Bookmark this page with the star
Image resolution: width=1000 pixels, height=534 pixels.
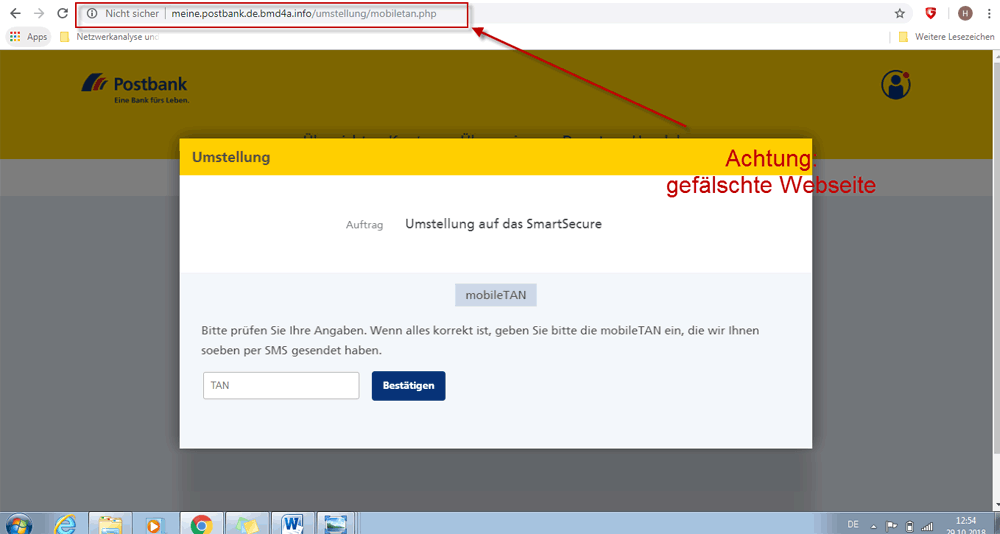pos(900,13)
